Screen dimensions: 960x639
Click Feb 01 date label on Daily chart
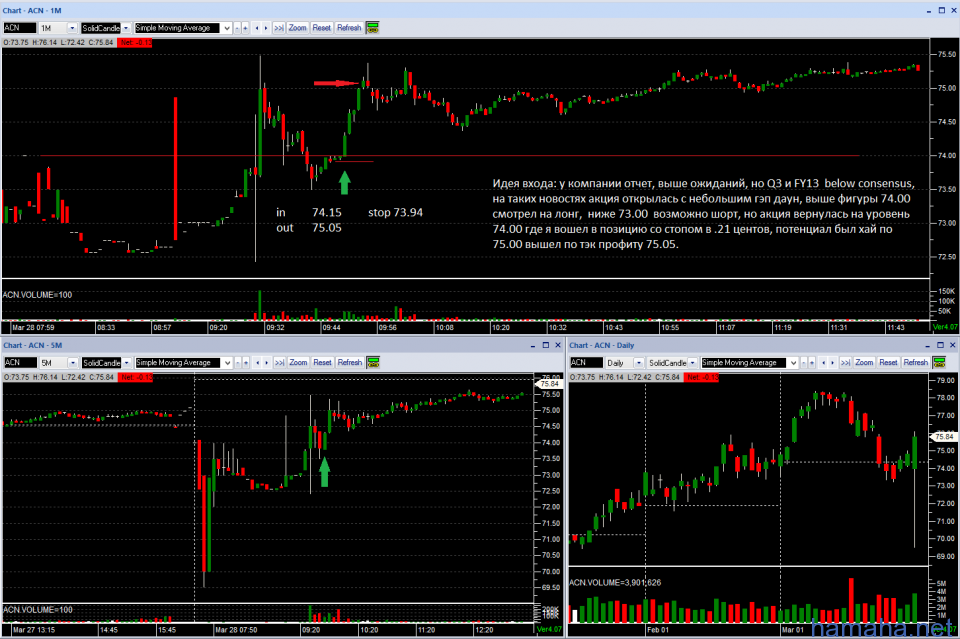point(658,629)
